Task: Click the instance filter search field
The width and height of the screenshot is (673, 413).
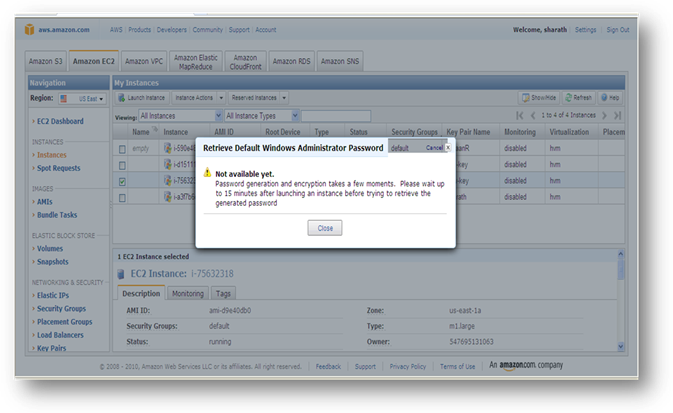Action: [336, 116]
